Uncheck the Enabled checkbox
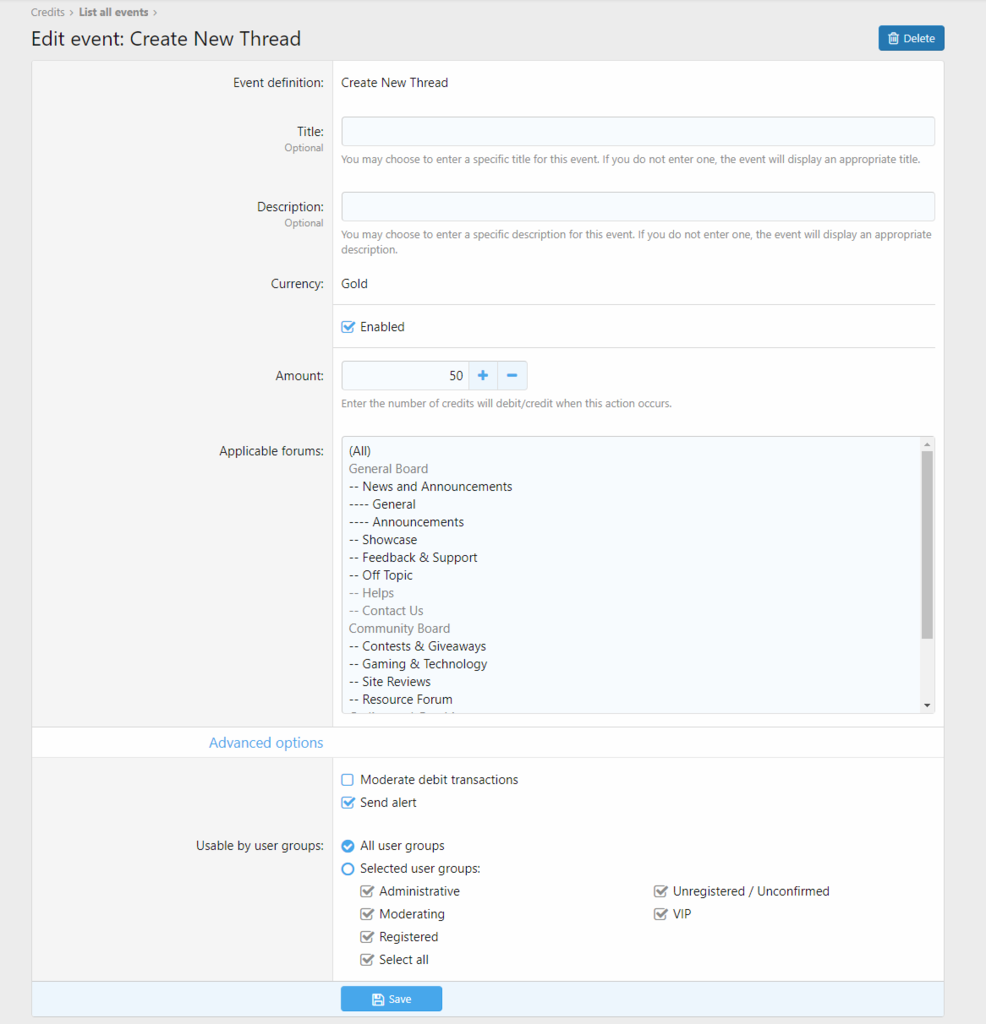The width and height of the screenshot is (986, 1024). (348, 327)
